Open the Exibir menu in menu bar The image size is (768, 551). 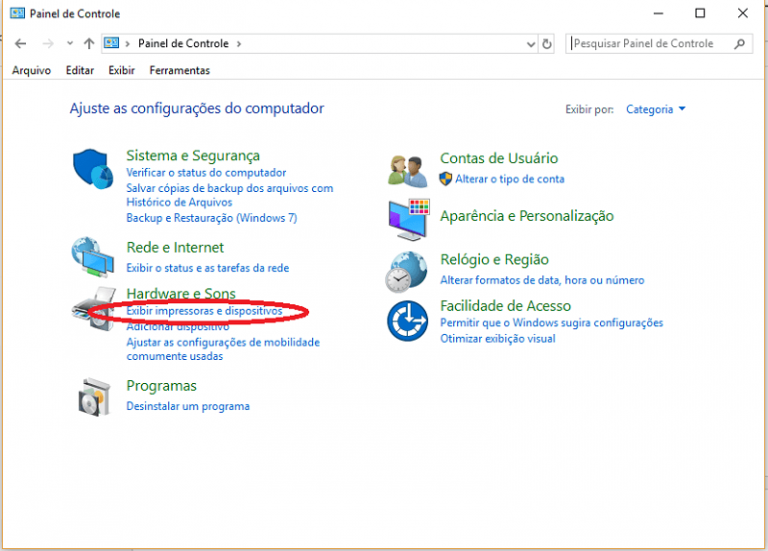[121, 70]
